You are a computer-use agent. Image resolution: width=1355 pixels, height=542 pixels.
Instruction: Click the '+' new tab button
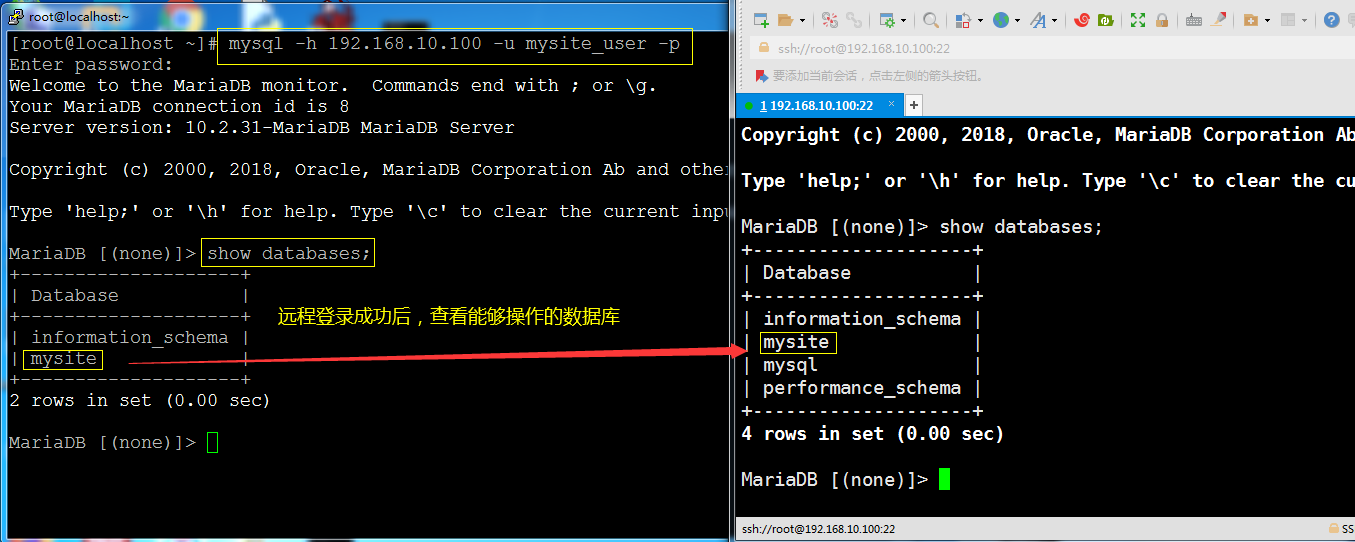(x=913, y=105)
